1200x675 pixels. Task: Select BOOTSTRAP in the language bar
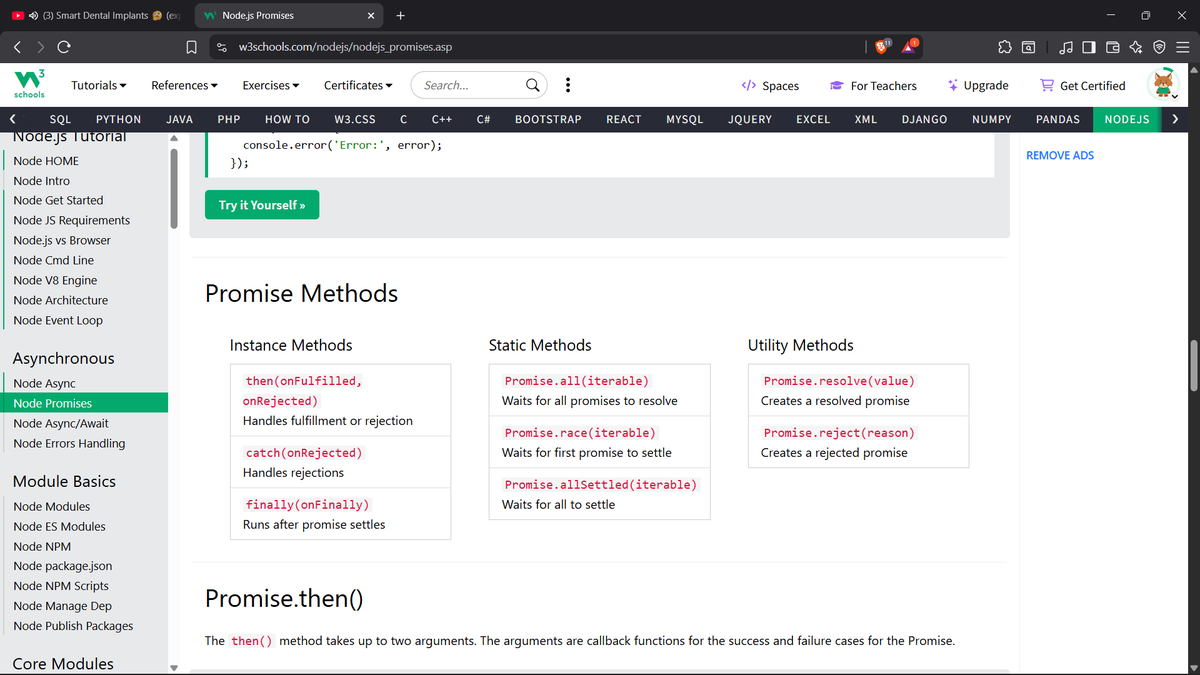tap(548, 119)
